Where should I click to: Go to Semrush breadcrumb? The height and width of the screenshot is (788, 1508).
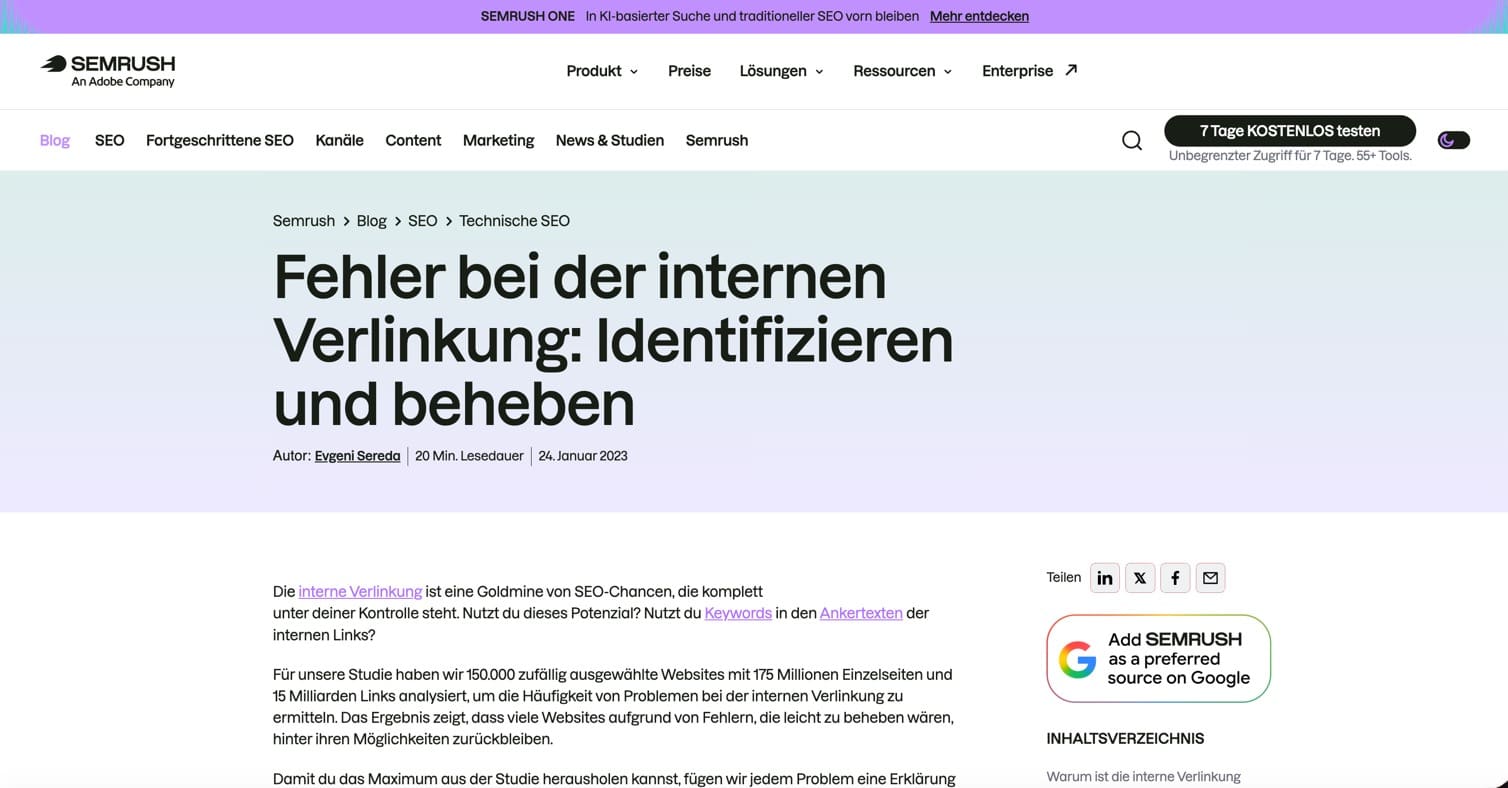(304, 221)
